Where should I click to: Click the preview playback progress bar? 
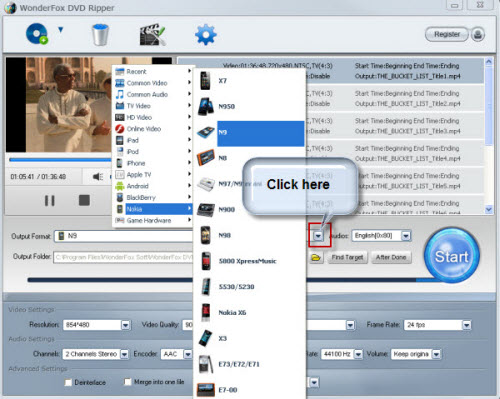click(60, 160)
